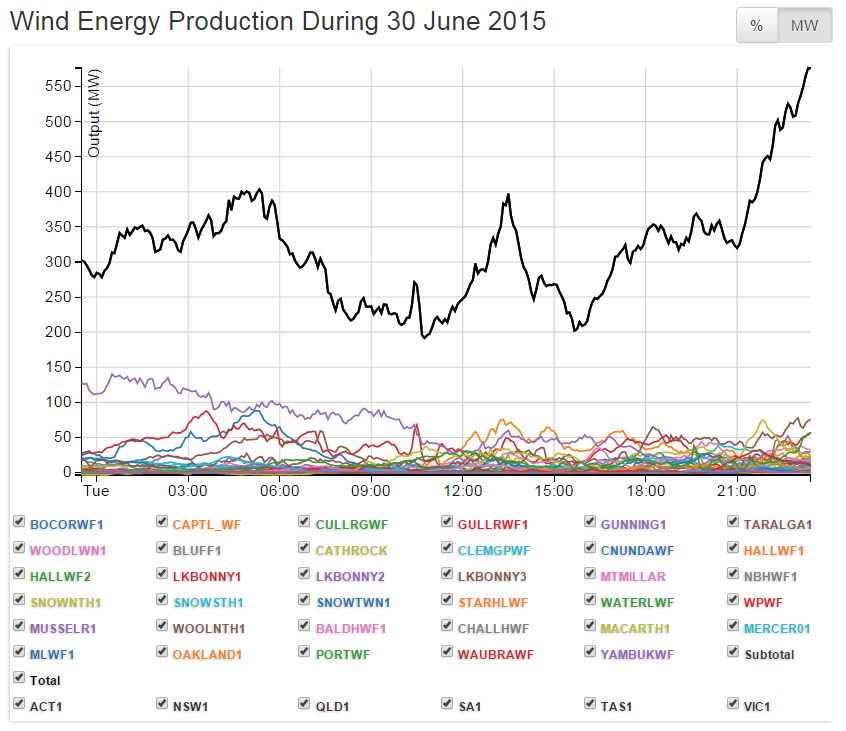The width and height of the screenshot is (846, 731).
Task: Click the WAUBRAWF legend label
Action: click(x=495, y=654)
